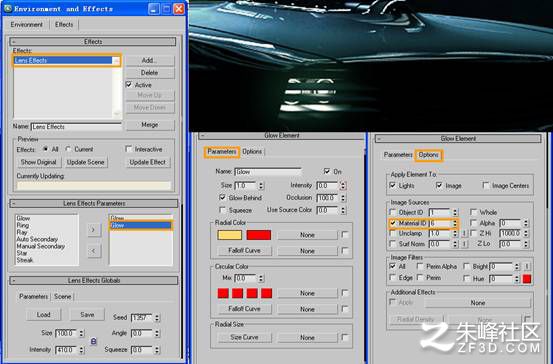Viewport: 553px width, 364px height.
Task: Click the app icon in Environment and Effects title bar
Action: coord(7,8)
